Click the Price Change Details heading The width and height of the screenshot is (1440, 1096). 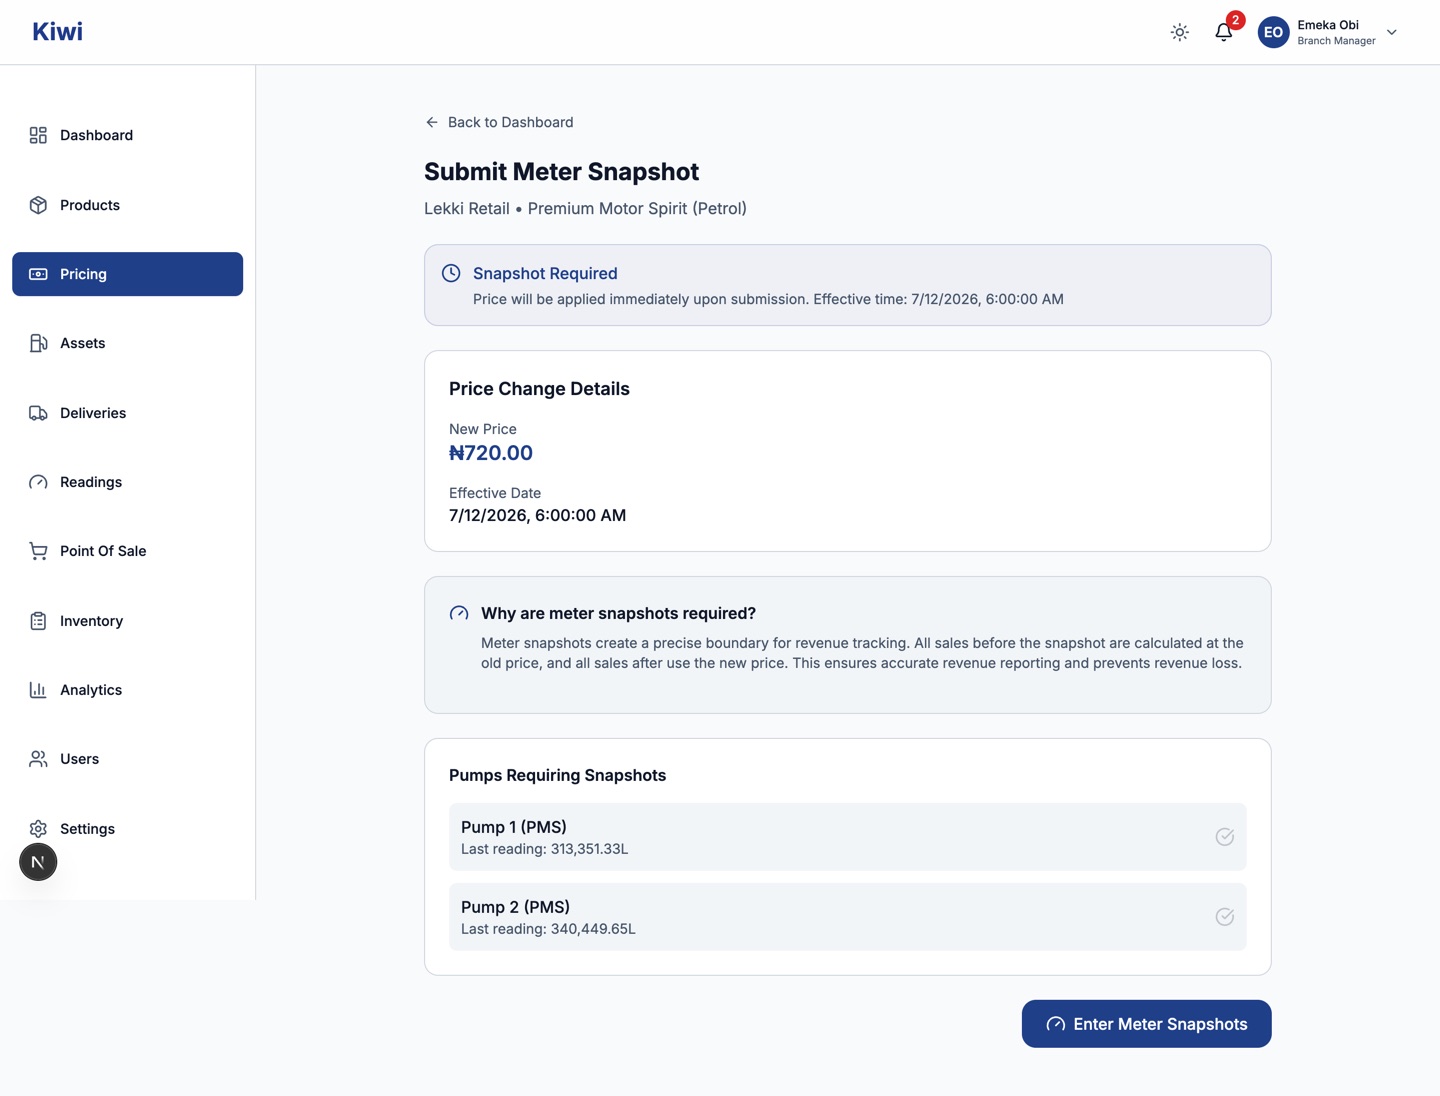point(539,389)
